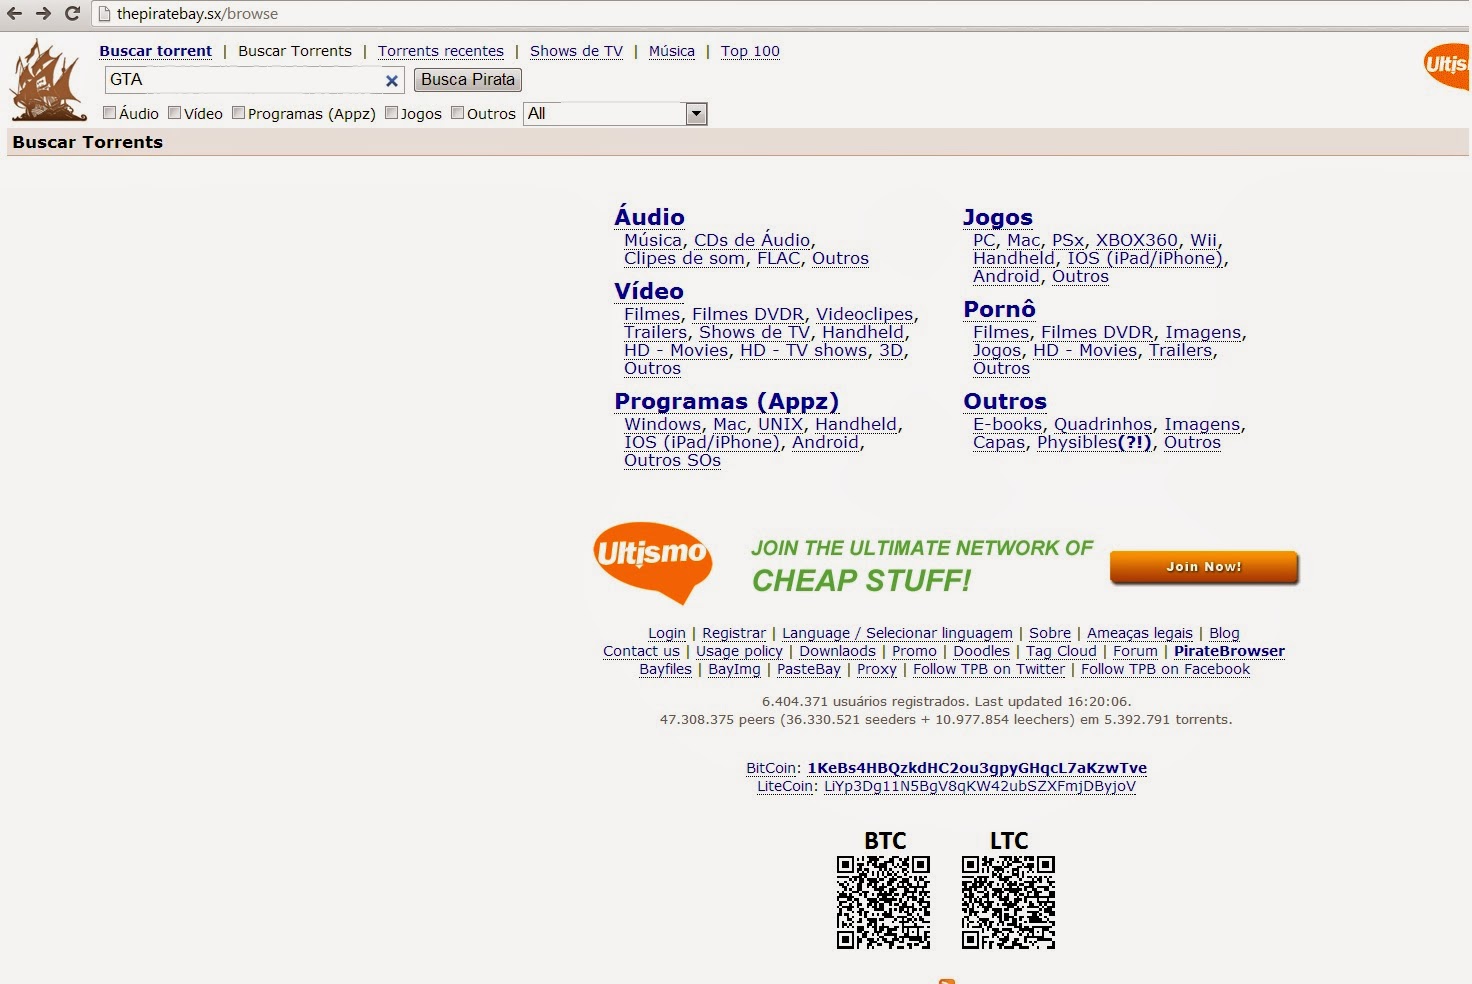The height and width of the screenshot is (984, 1472).
Task: Open the Usage policy link
Action: pos(739,651)
